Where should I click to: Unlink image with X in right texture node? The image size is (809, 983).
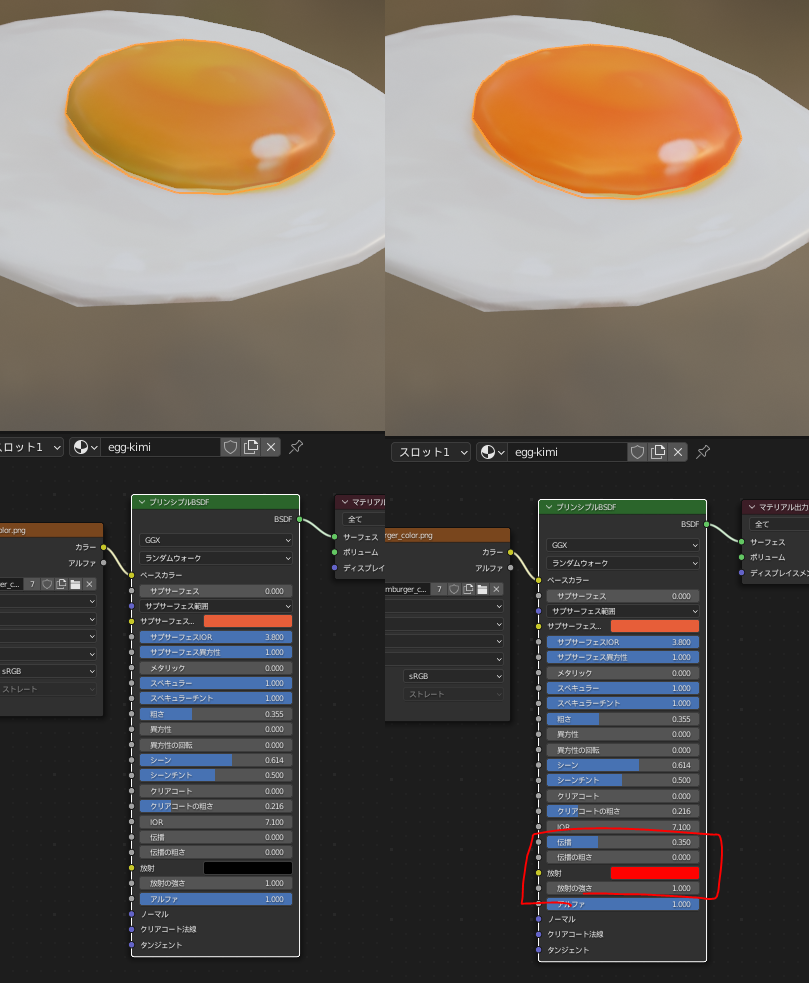point(496,589)
